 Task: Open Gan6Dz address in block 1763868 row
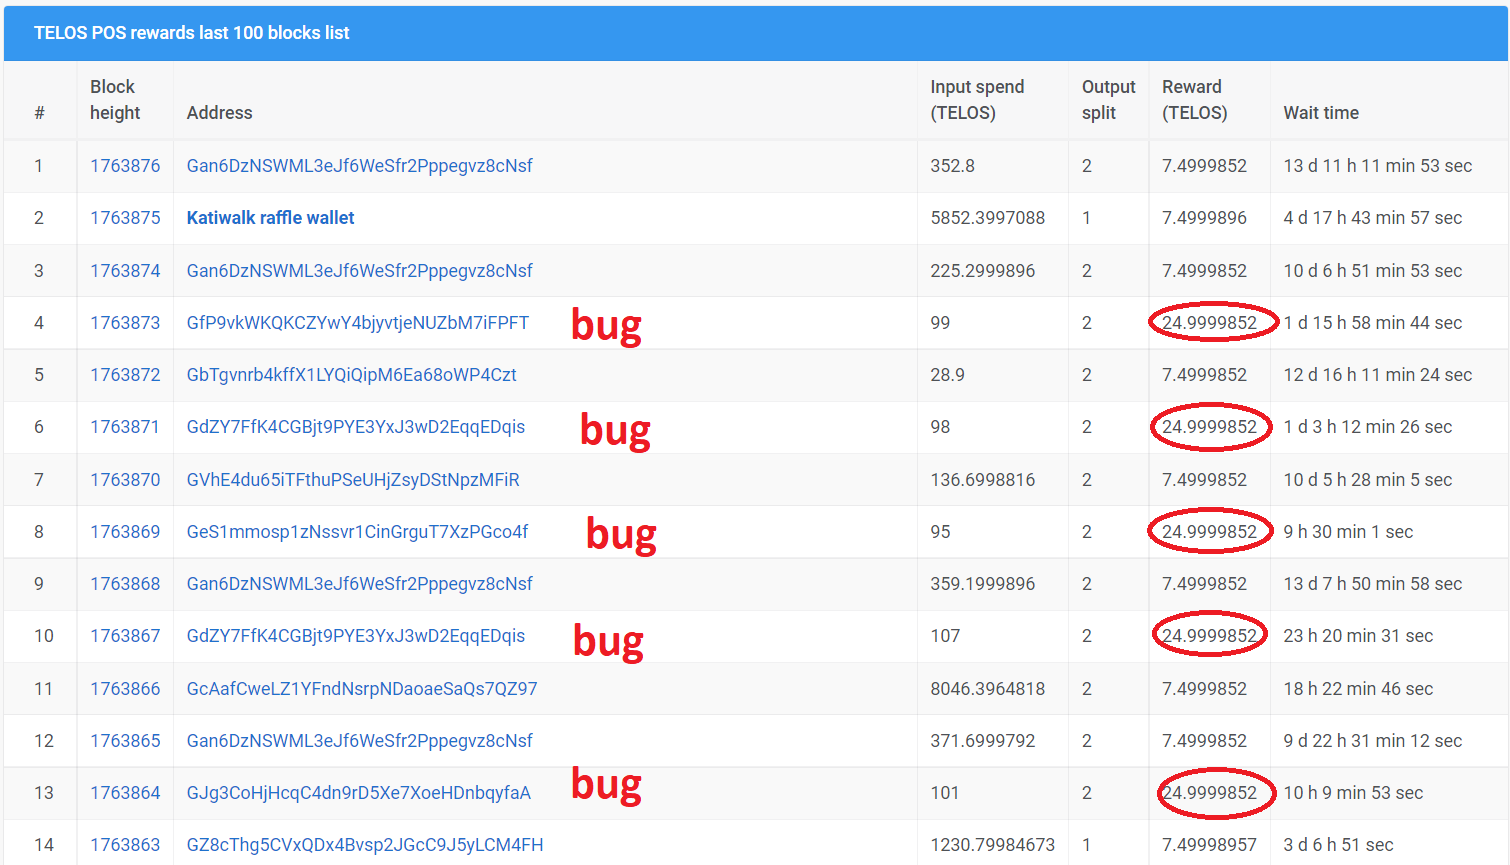click(x=359, y=584)
